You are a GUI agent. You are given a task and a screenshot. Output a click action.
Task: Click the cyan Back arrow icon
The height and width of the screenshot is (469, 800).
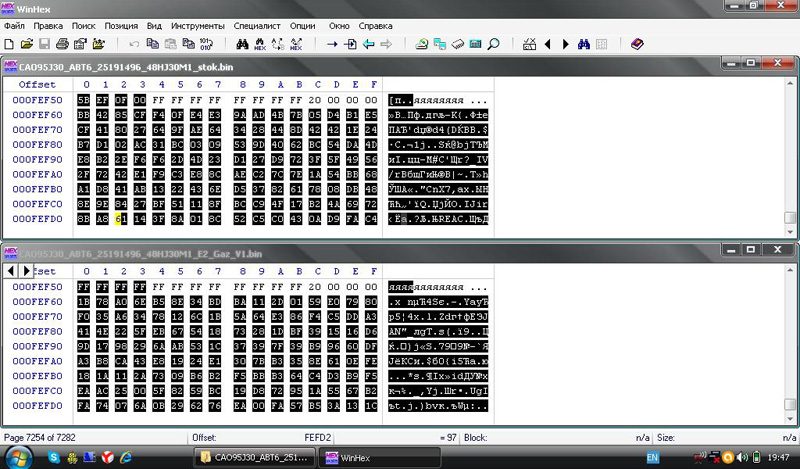(x=369, y=44)
